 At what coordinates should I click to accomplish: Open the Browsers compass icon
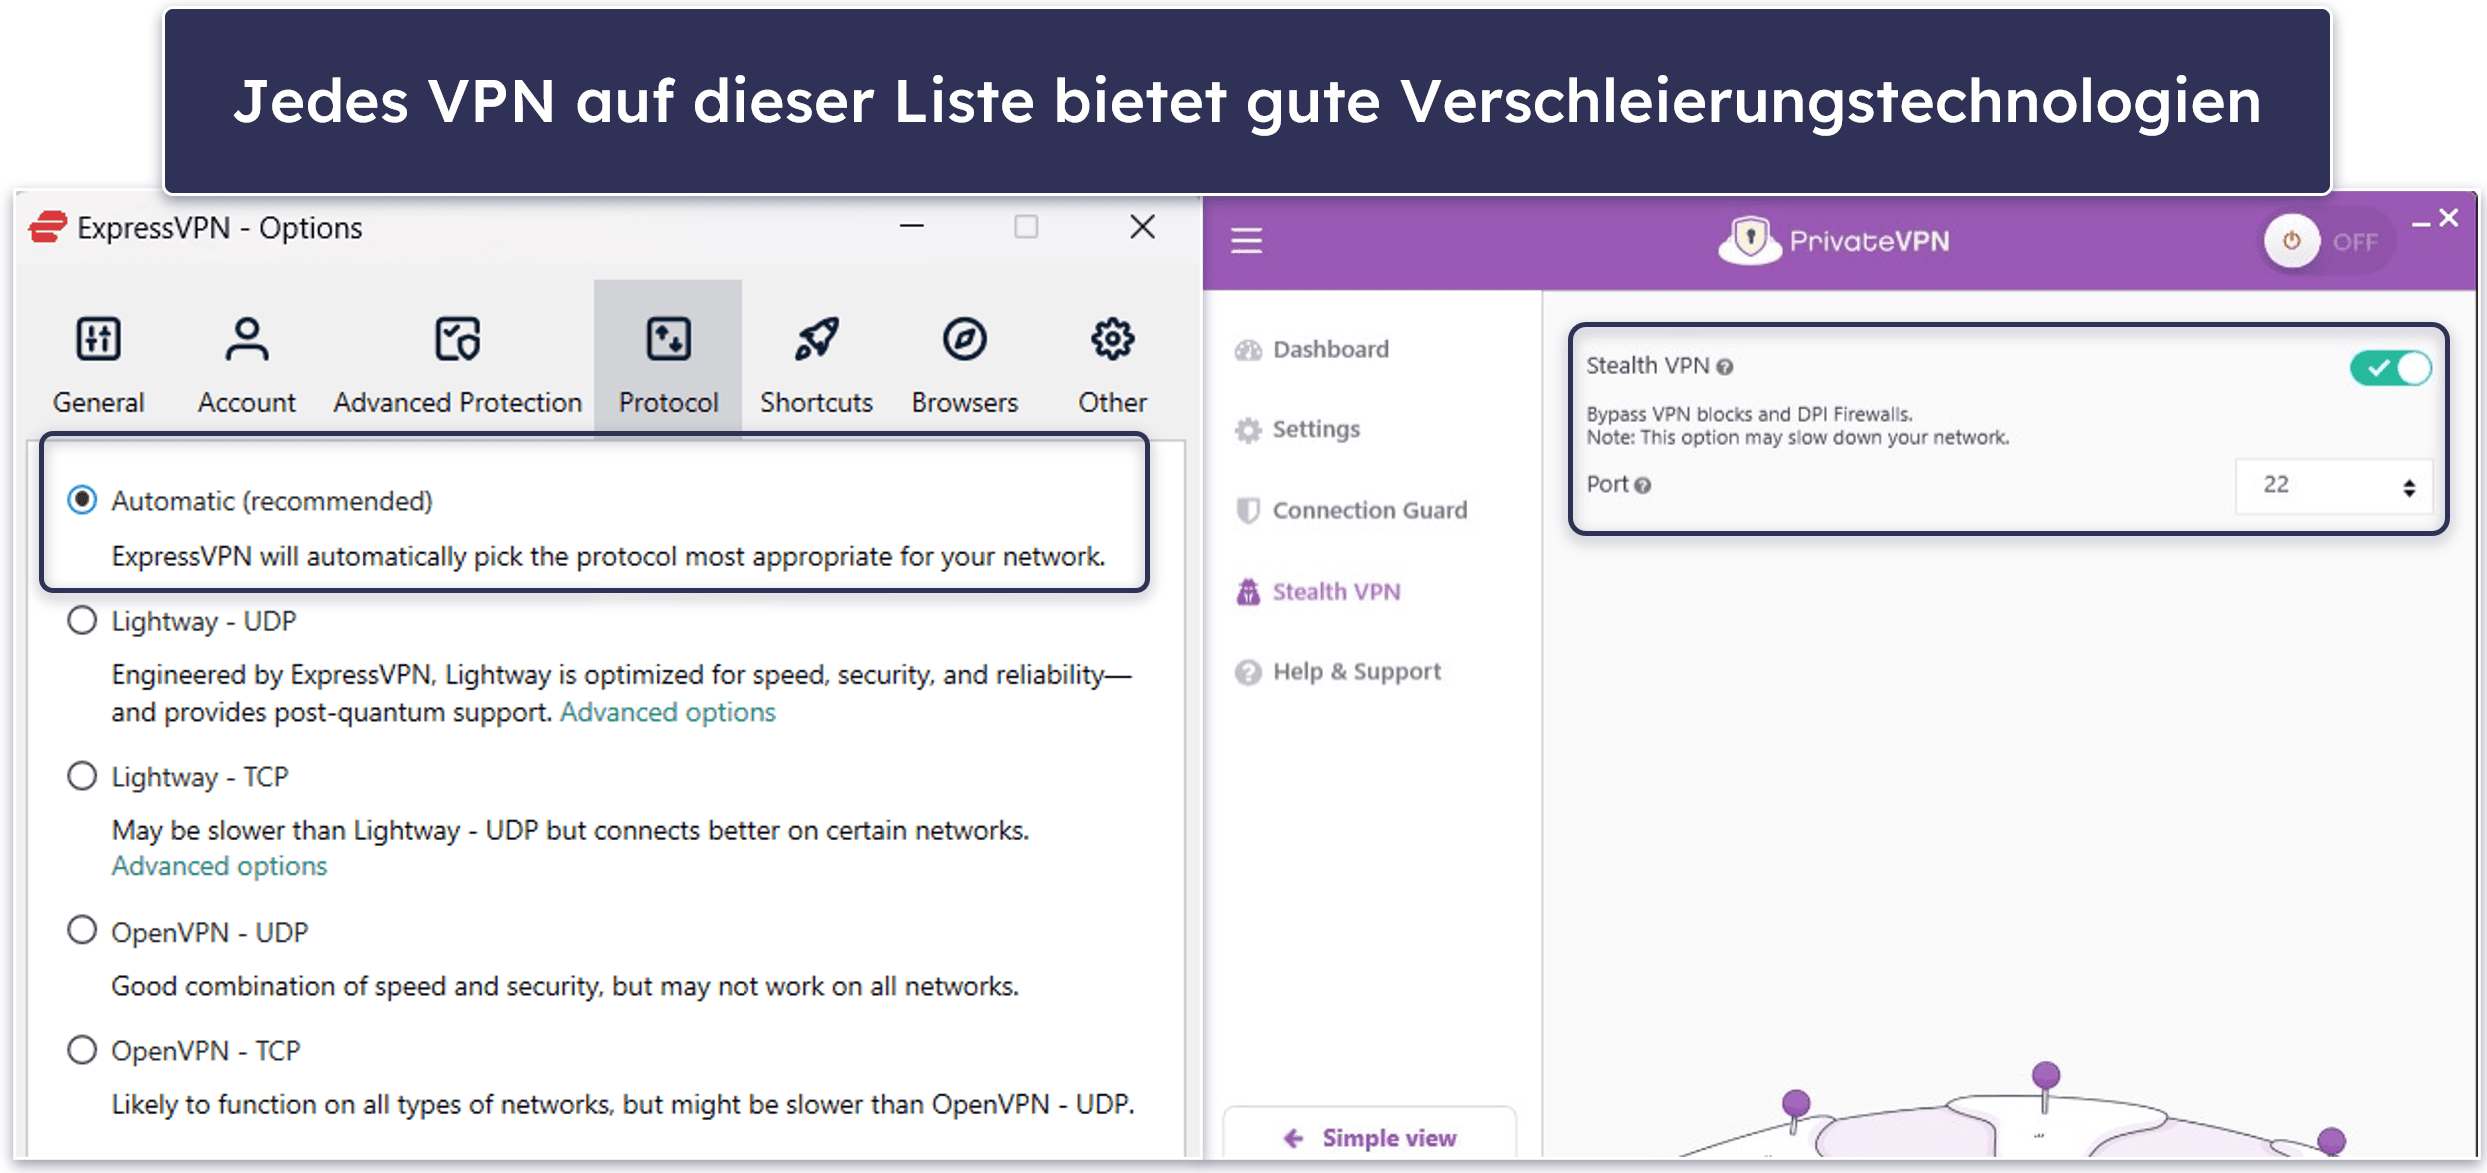coord(964,339)
